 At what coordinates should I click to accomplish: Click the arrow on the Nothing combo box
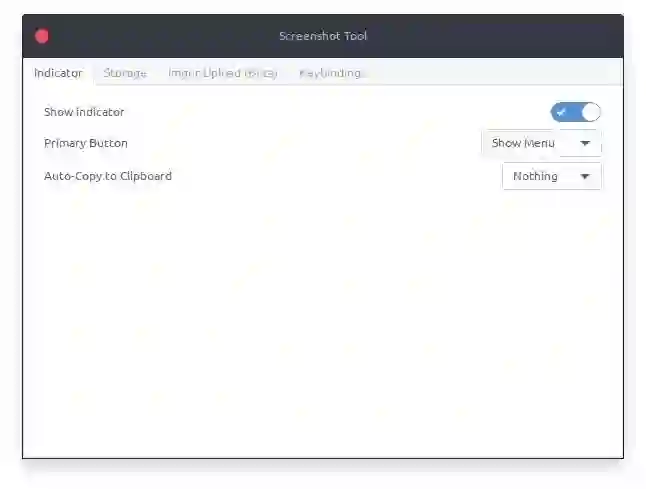pos(585,176)
